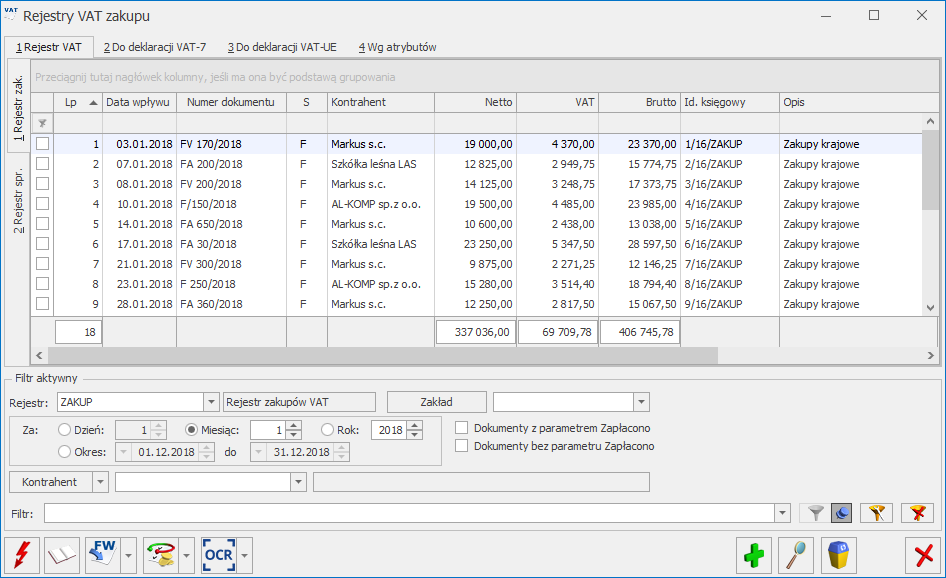Open selected record with magnifier icon
946x578 pixels.
pos(796,555)
